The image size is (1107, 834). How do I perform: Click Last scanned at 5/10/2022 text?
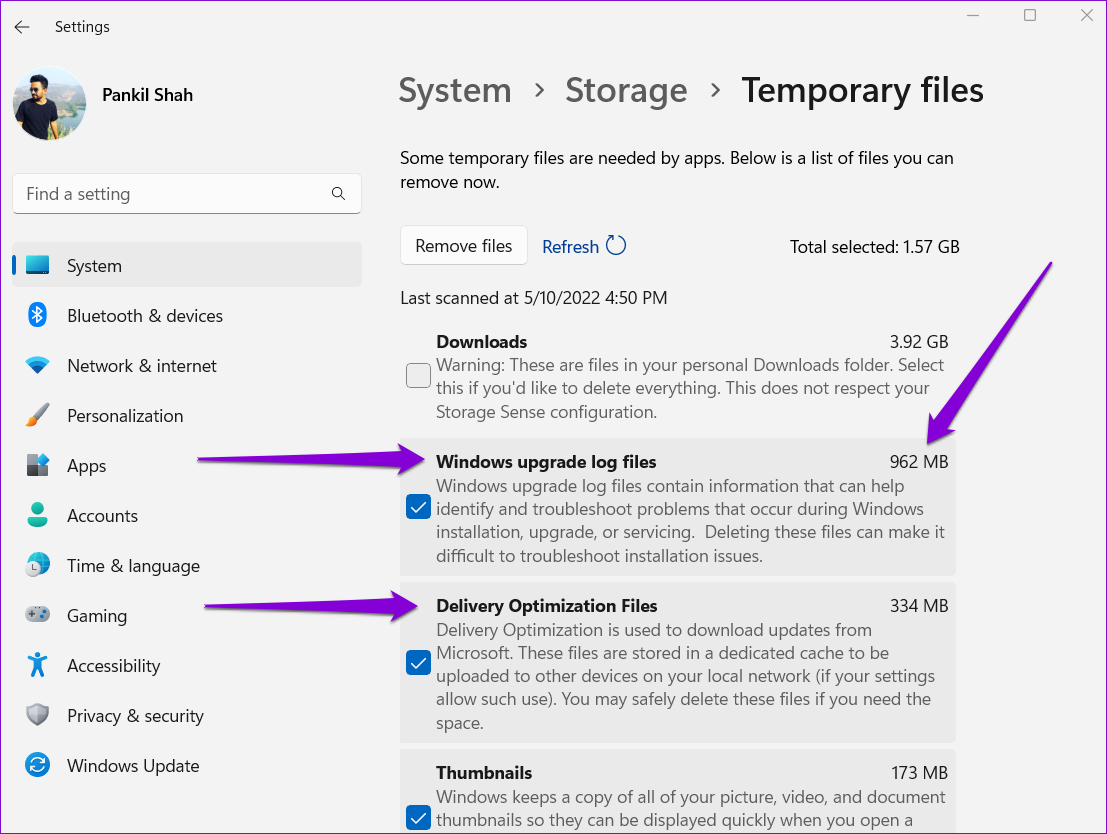click(534, 298)
